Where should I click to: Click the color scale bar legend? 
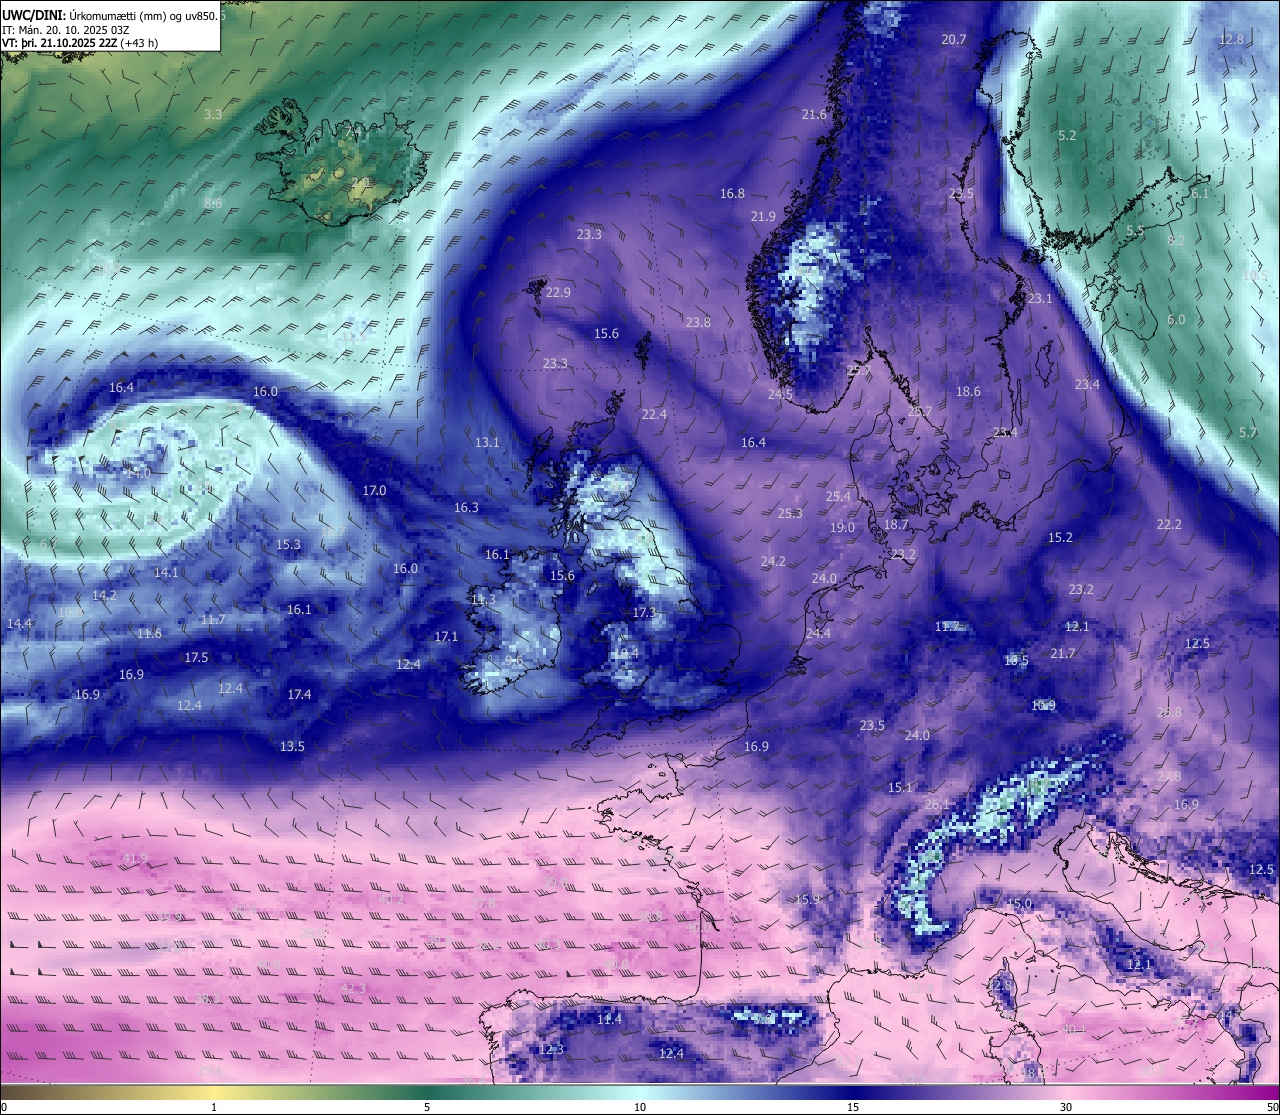click(x=640, y=1092)
